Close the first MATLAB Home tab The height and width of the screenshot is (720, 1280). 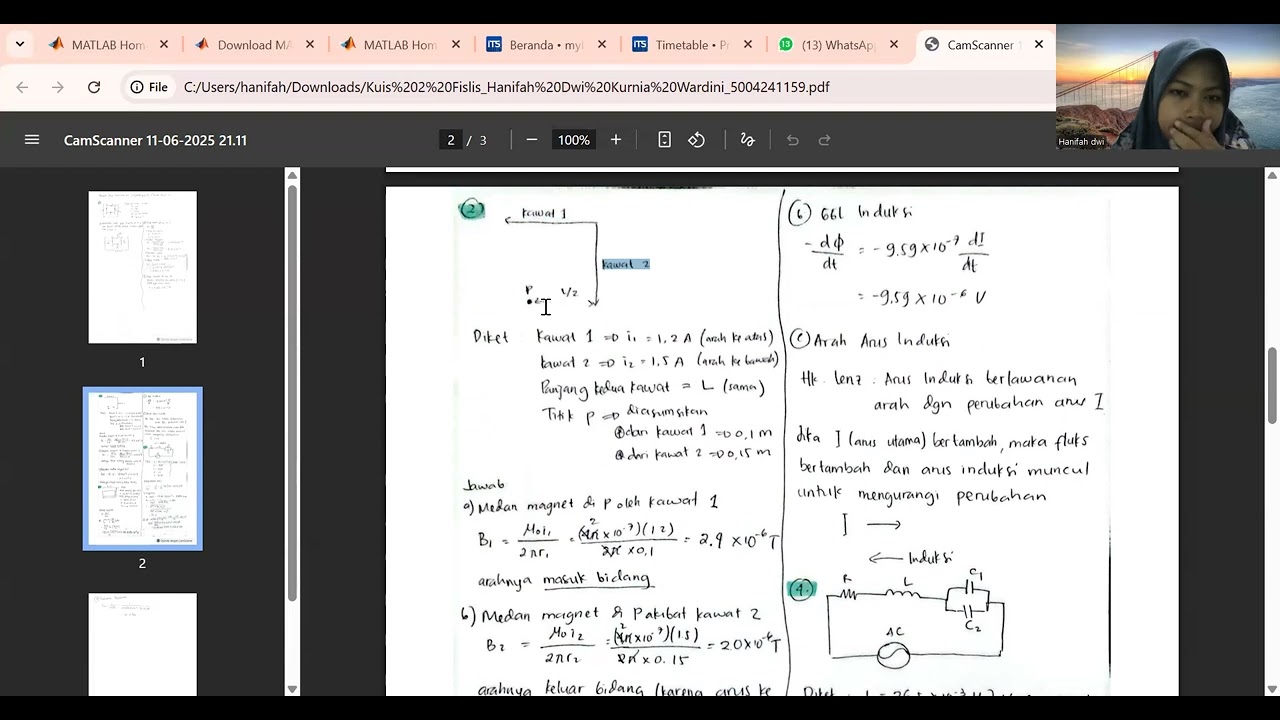[164, 45]
